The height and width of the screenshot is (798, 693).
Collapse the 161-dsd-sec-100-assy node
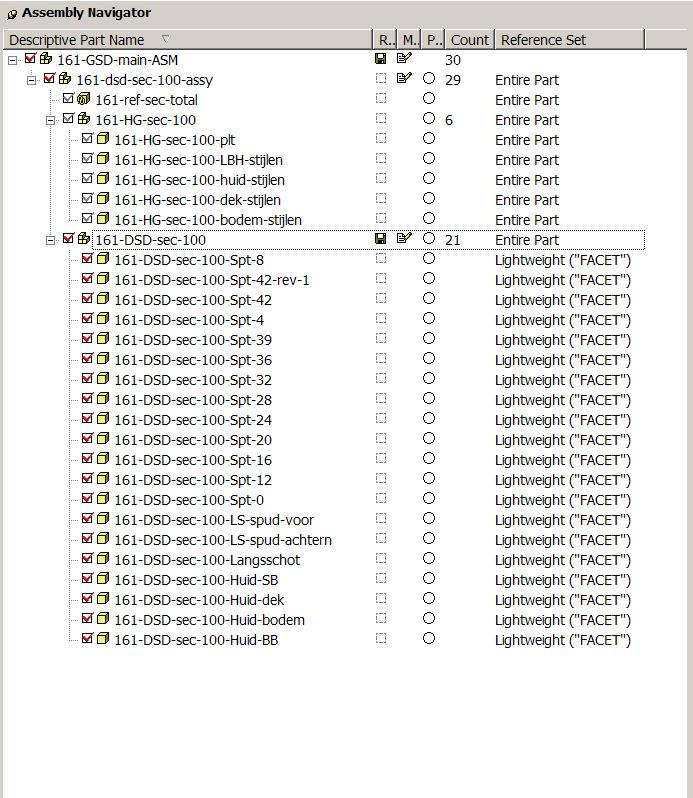click(31, 80)
